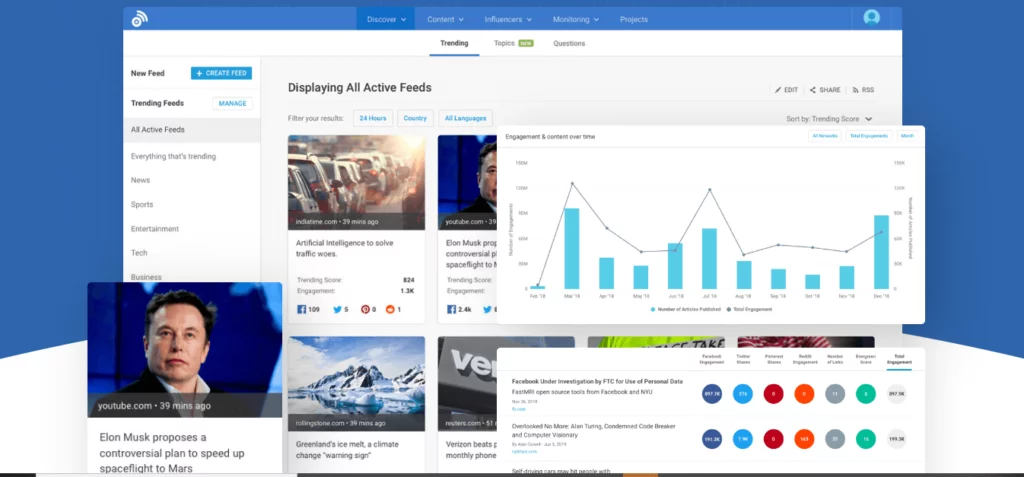This screenshot has height=477, width=1024.
Task: Open the 24 Hours filter
Action: (373, 118)
